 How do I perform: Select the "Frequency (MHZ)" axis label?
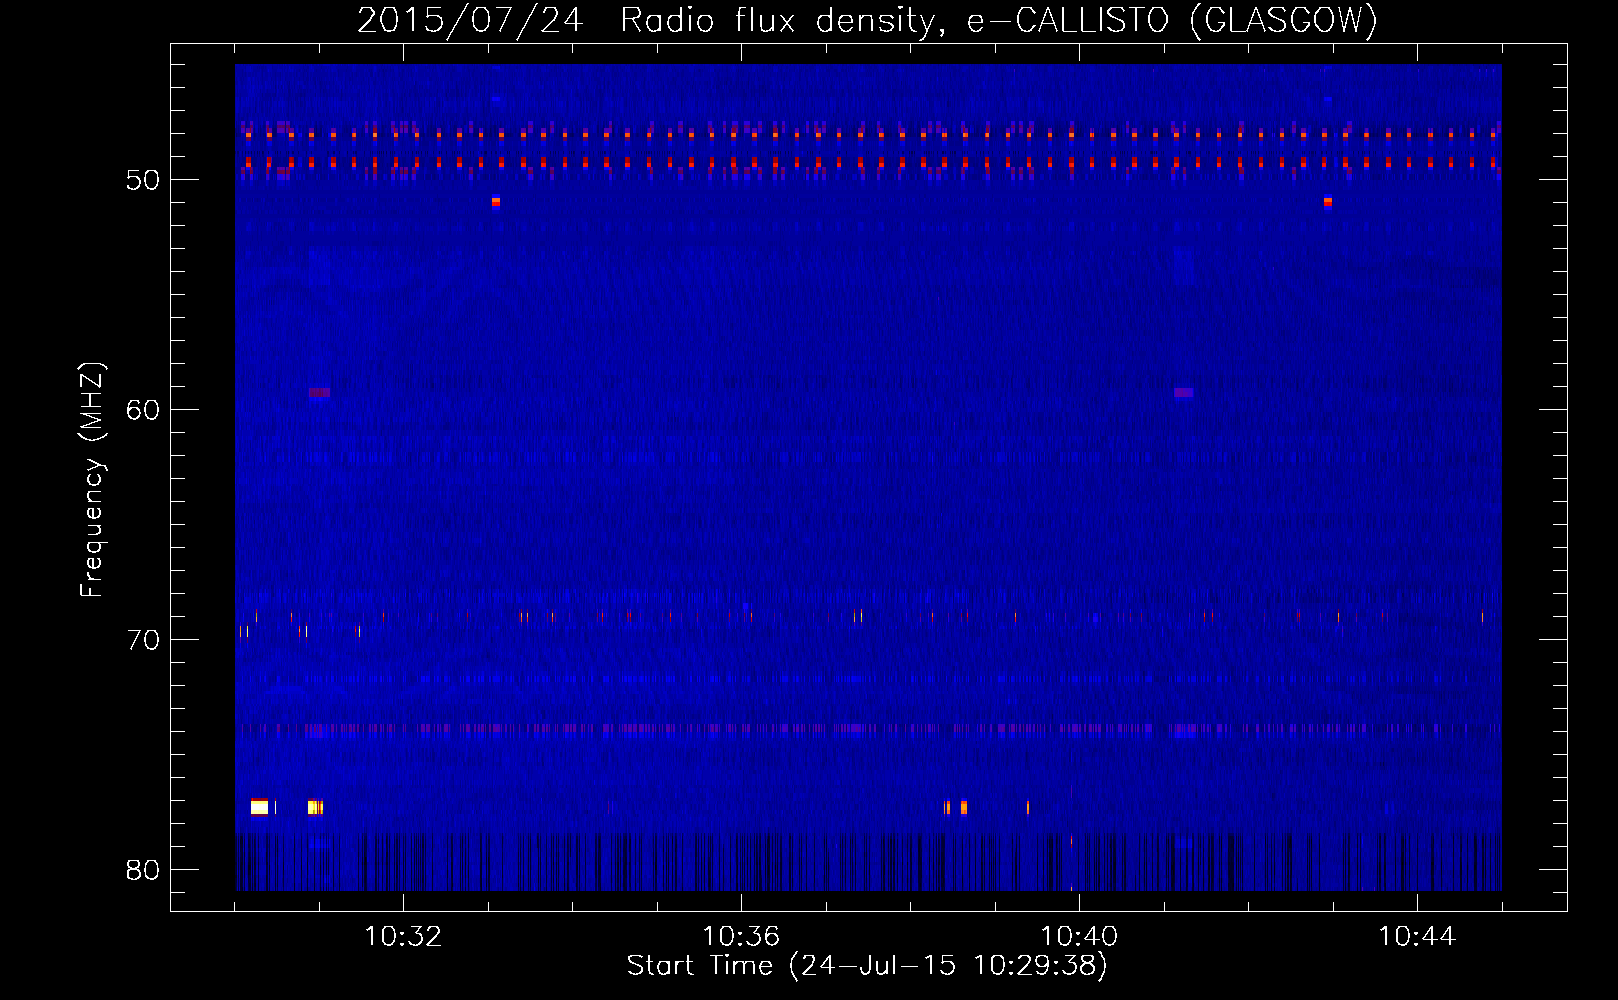[92, 480]
